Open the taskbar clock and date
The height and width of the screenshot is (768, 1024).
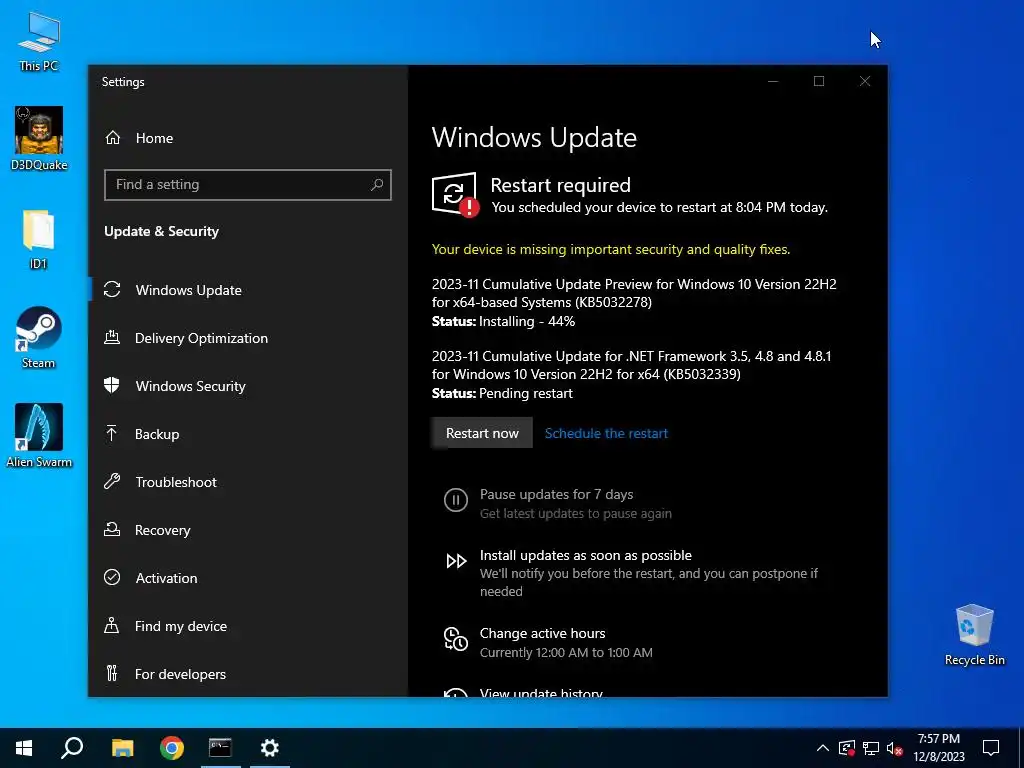click(938, 748)
